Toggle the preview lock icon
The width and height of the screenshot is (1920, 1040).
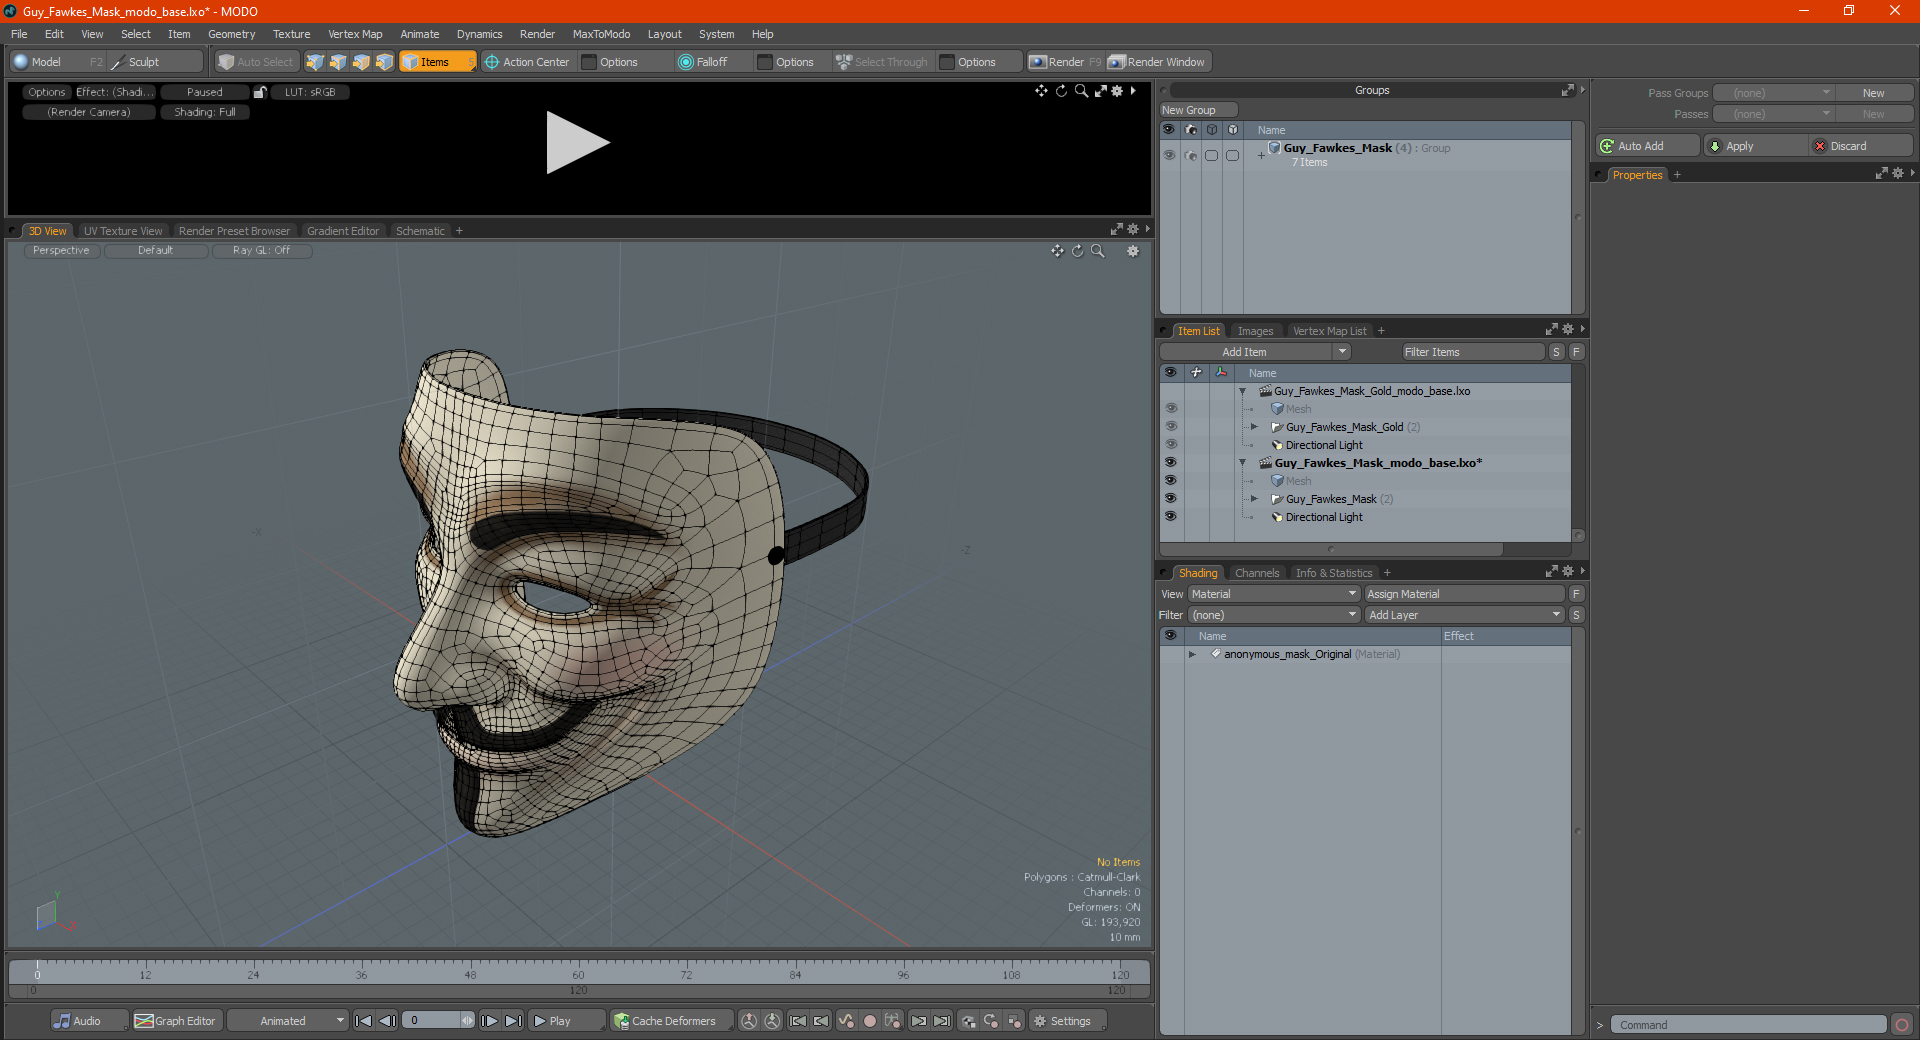pyautogui.click(x=260, y=92)
